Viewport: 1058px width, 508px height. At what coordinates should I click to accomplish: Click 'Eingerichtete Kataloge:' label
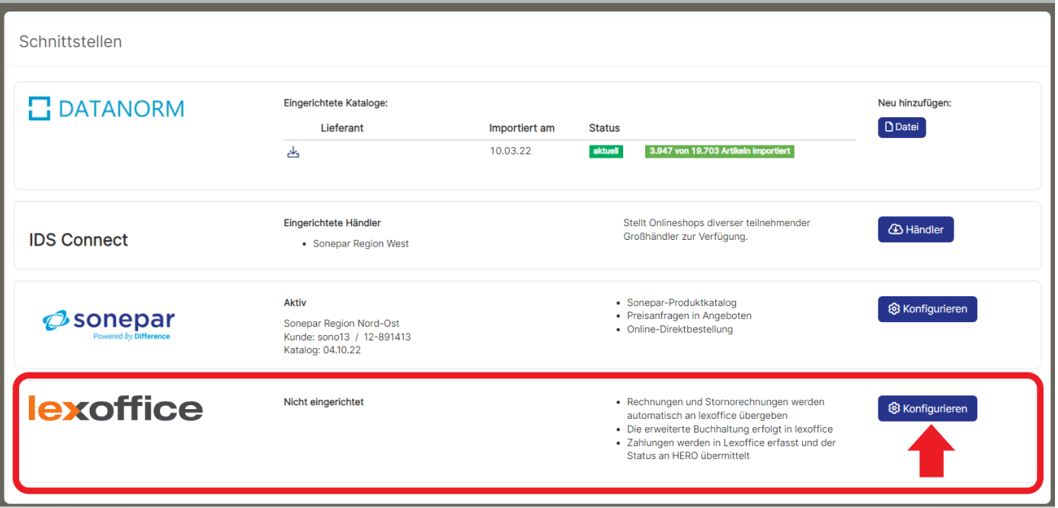coord(336,103)
